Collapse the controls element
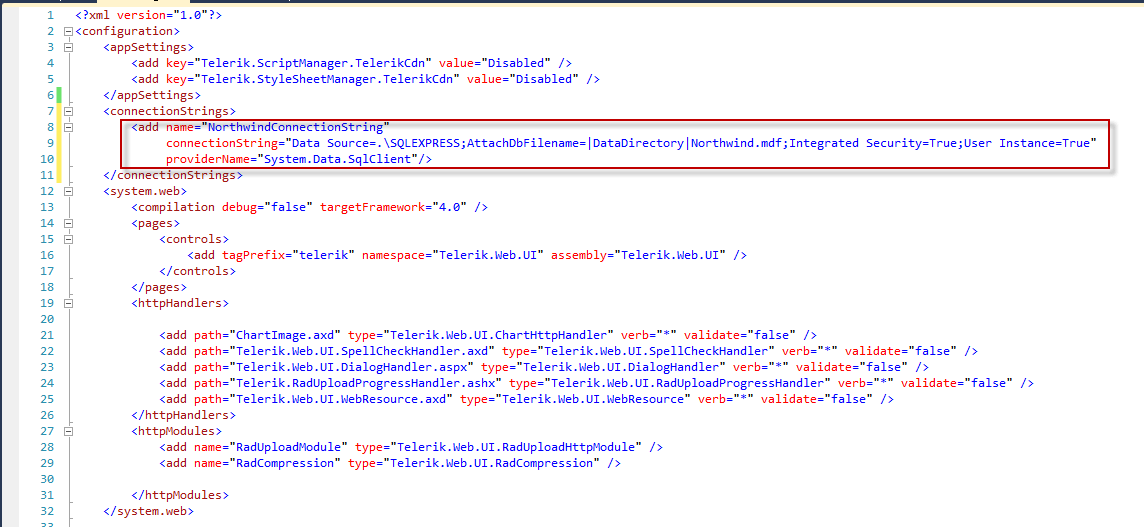1144x527 pixels. click(68, 239)
